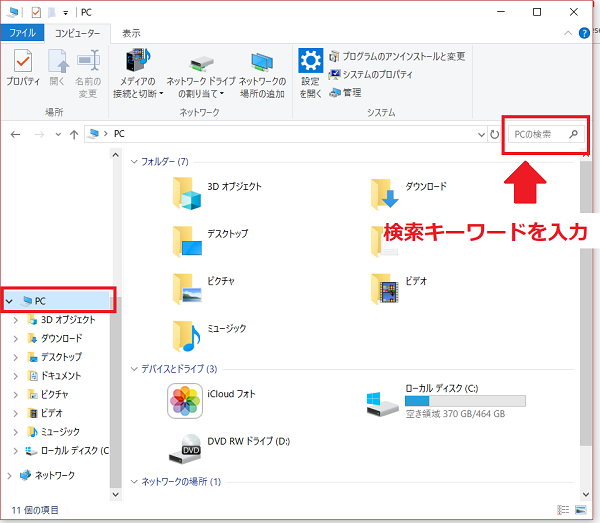
Task: Click the magnifier search icon
Action: coord(573,134)
